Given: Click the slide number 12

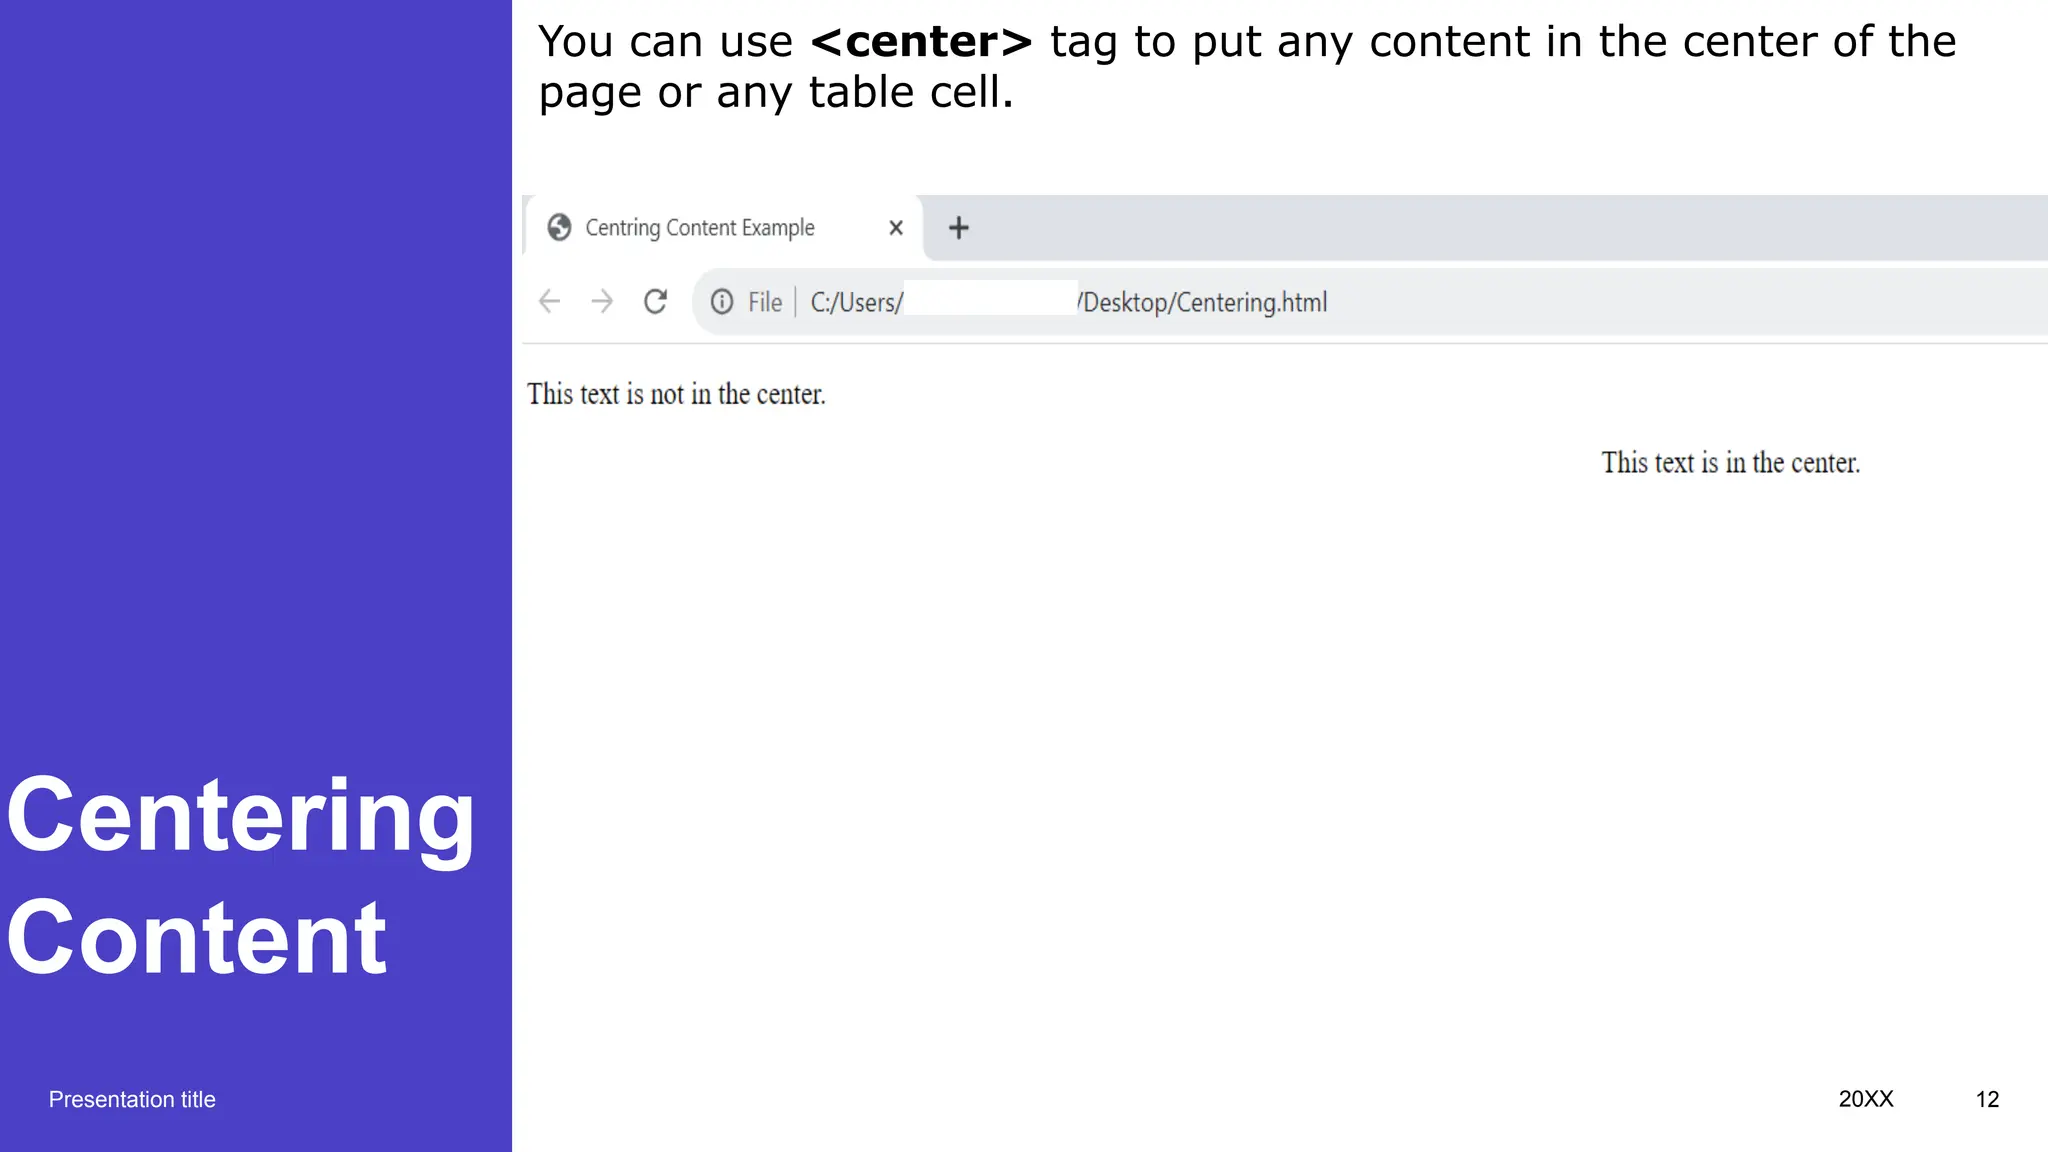Looking at the screenshot, I should pyautogui.click(x=1987, y=1099).
